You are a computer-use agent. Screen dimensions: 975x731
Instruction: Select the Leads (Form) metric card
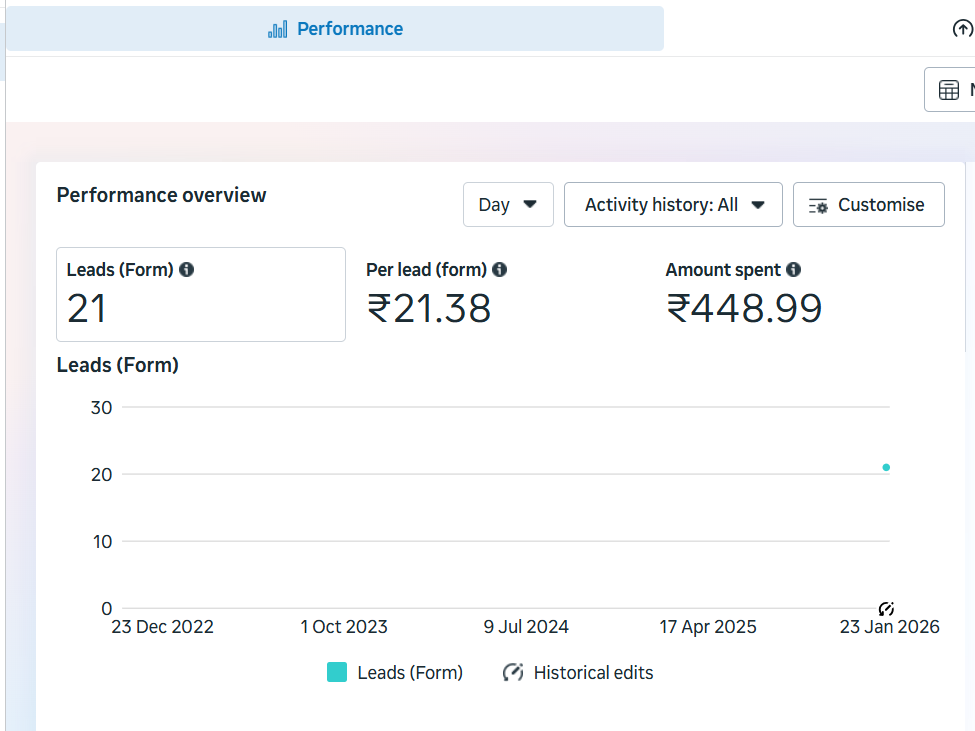tap(200, 295)
